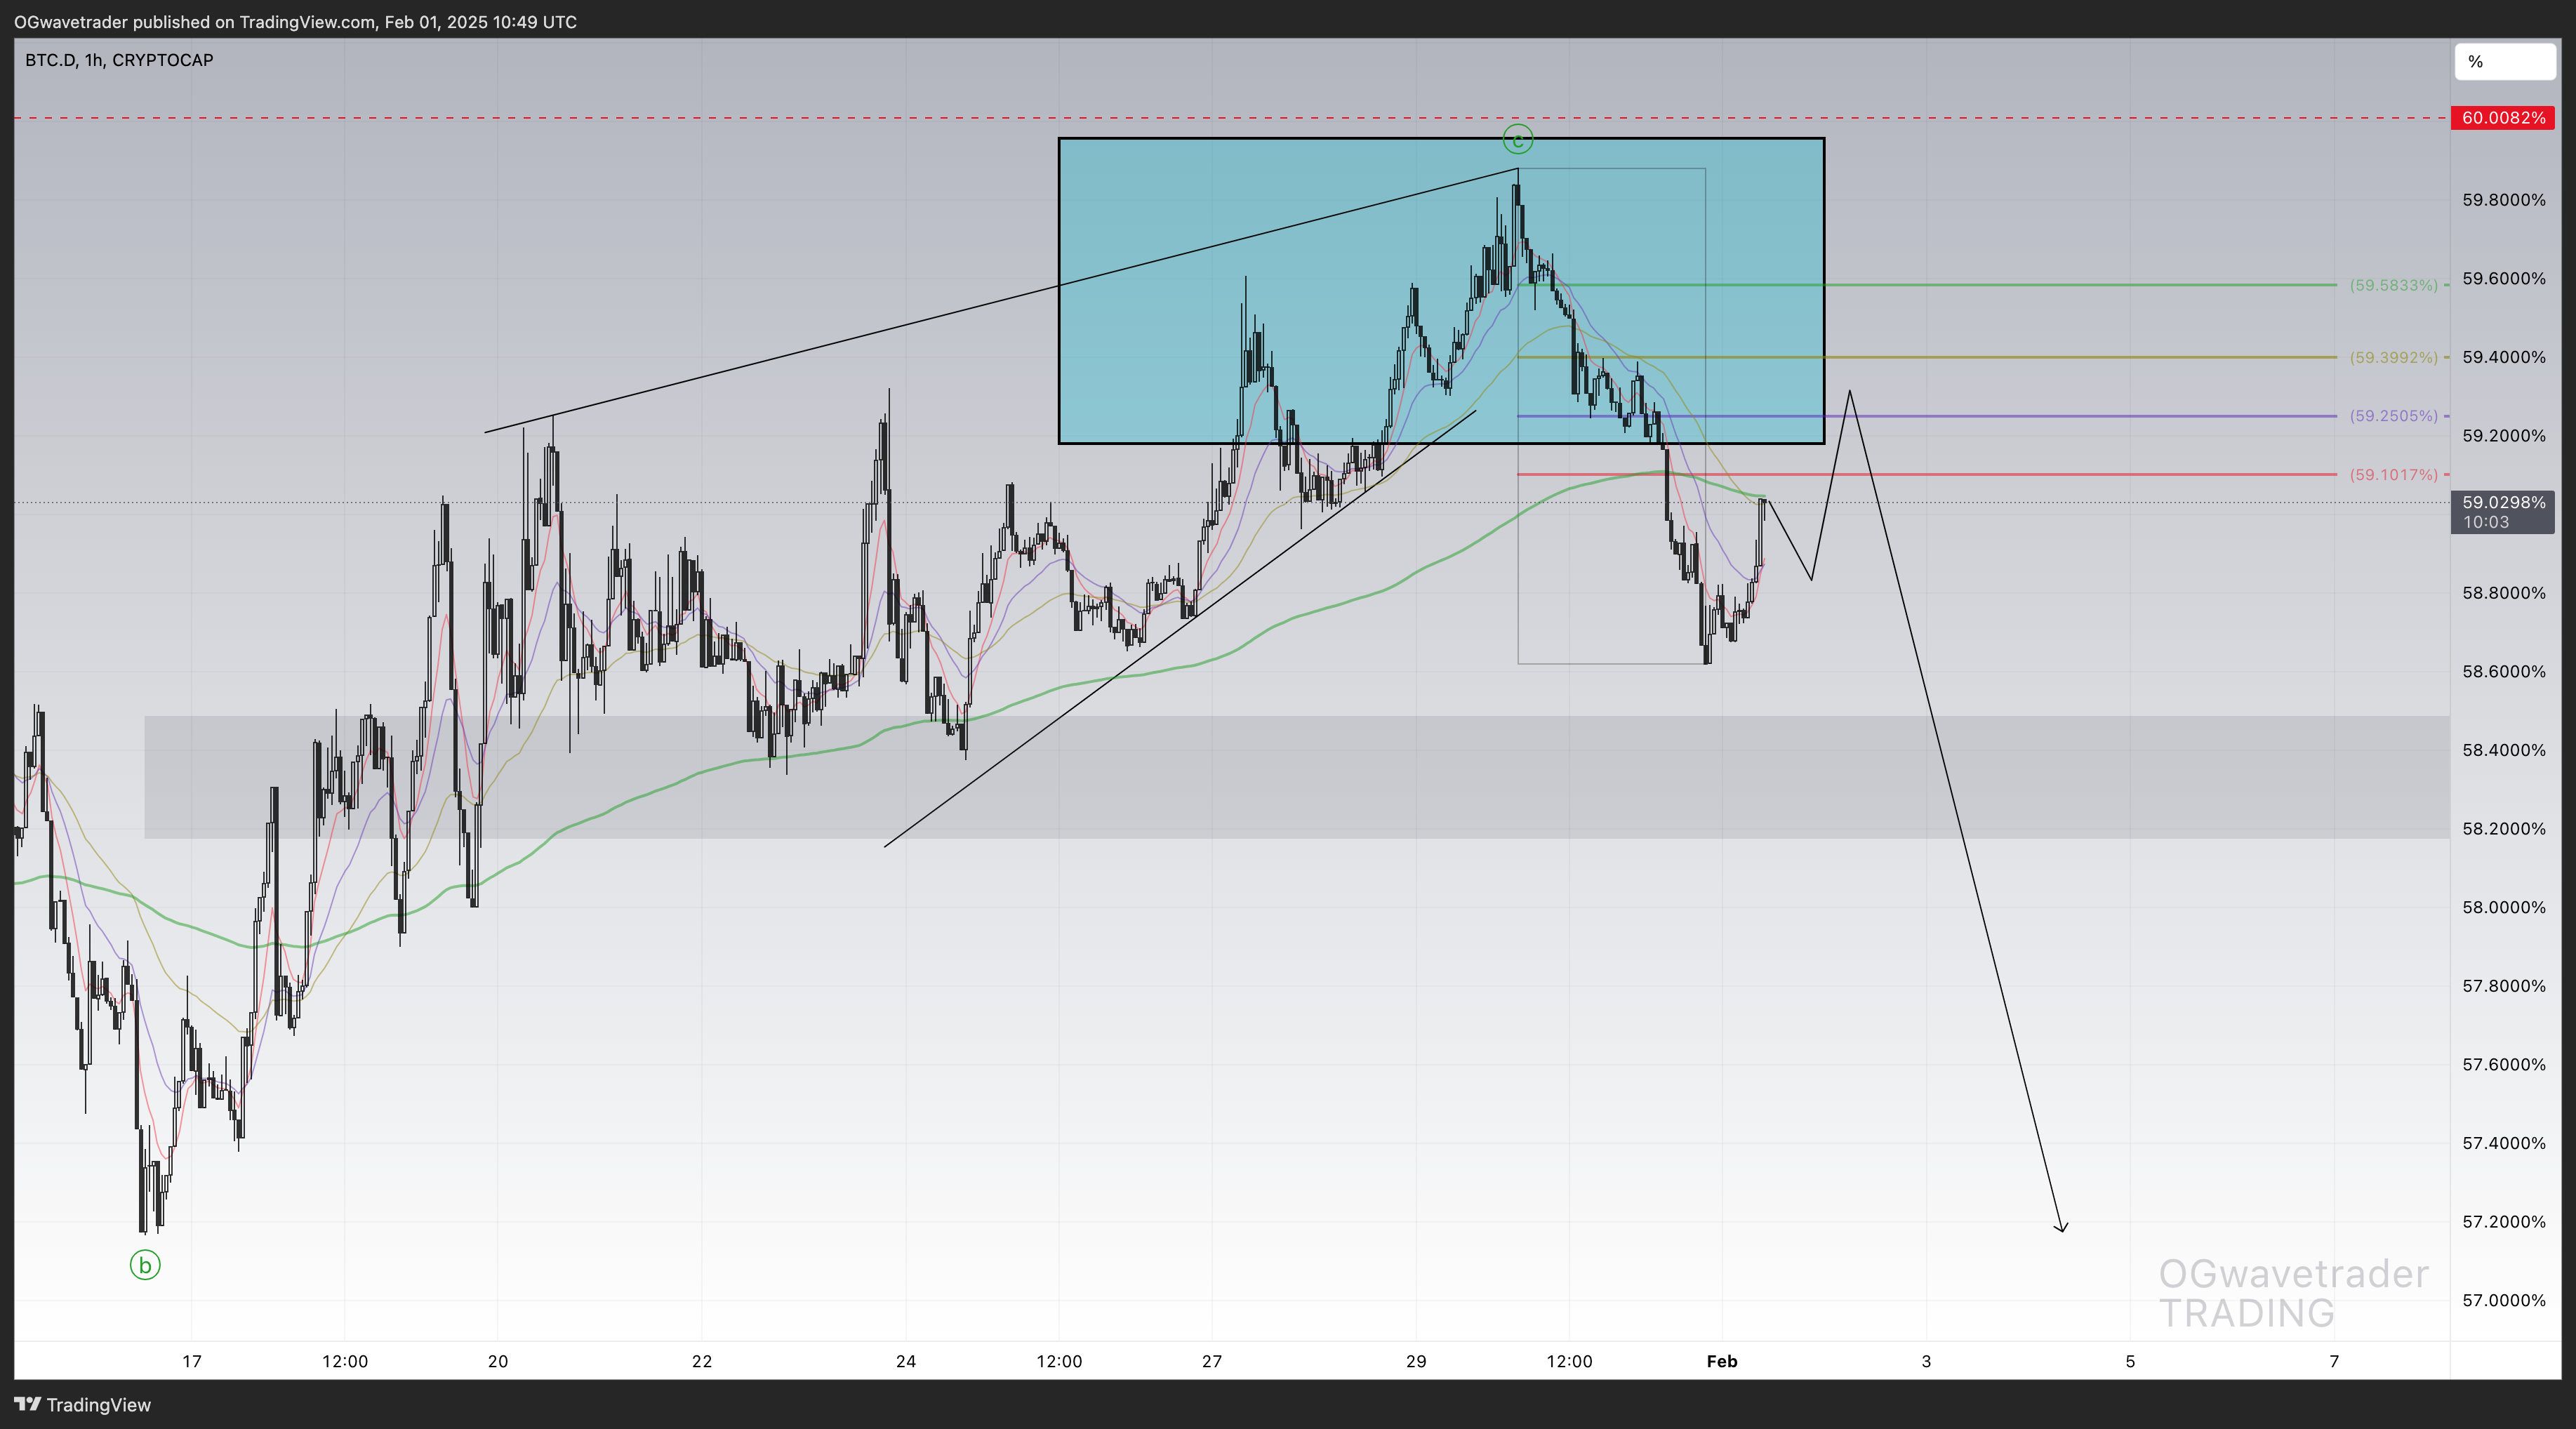Click the current price label 59.0298%
Viewport: 2576px width, 1429px height.
(2503, 512)
